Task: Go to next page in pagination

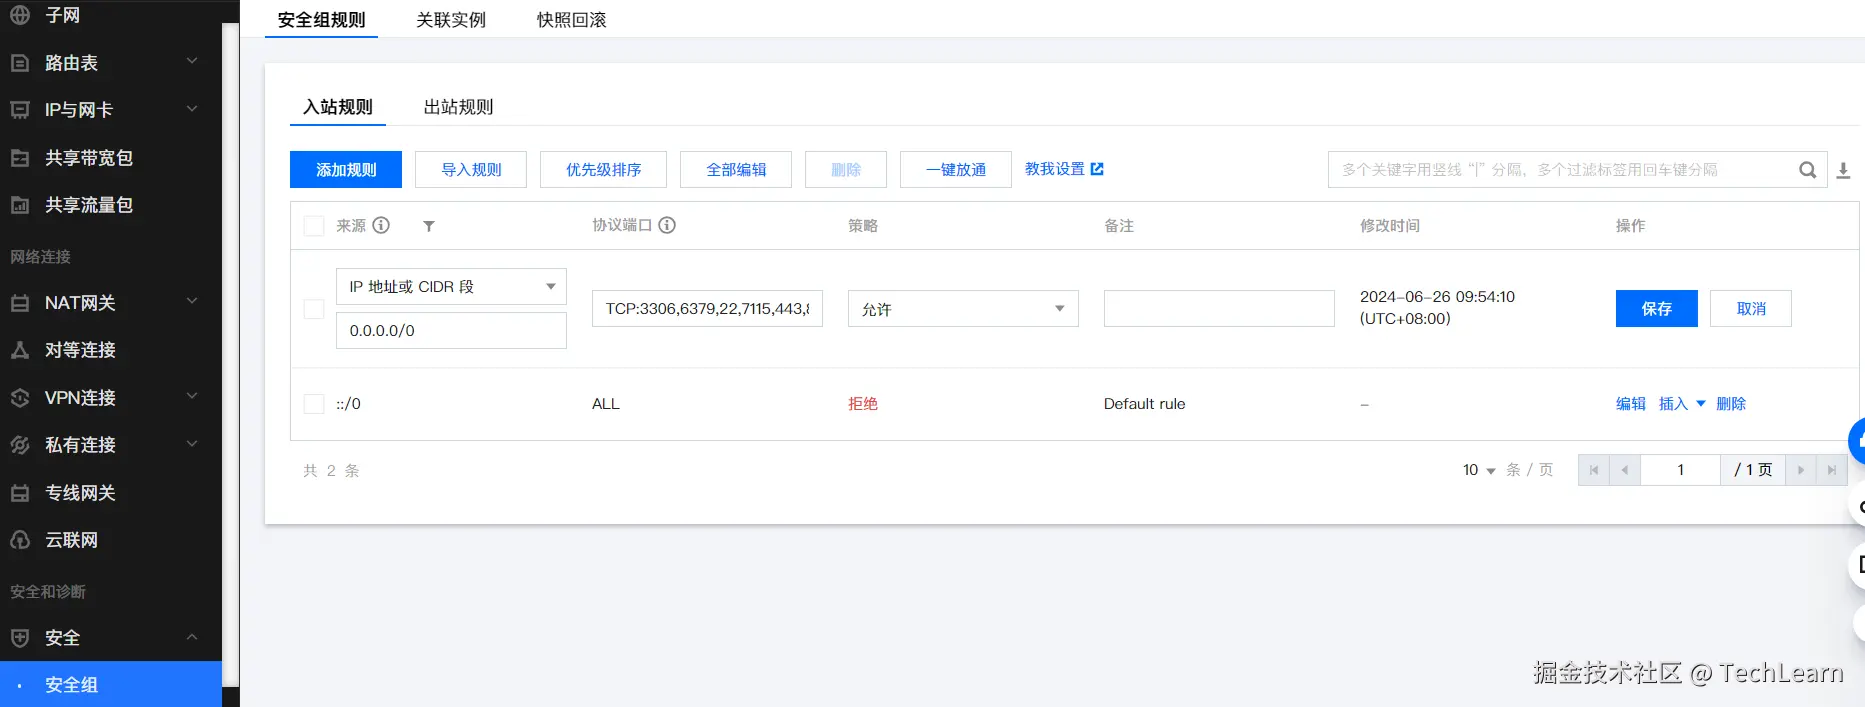Action: click(1801, 470)
